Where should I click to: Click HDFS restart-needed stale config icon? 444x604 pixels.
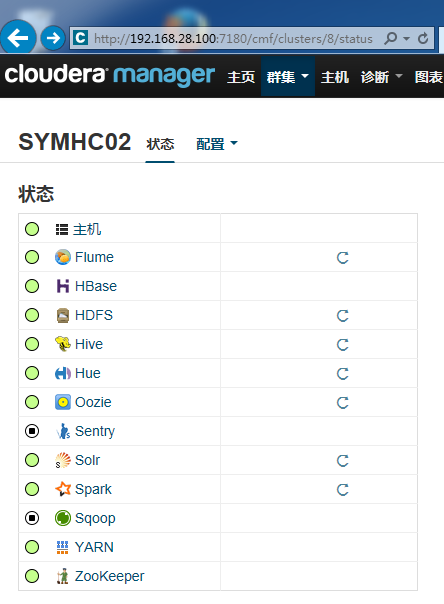pyautogui.click(x=342, y=315)
